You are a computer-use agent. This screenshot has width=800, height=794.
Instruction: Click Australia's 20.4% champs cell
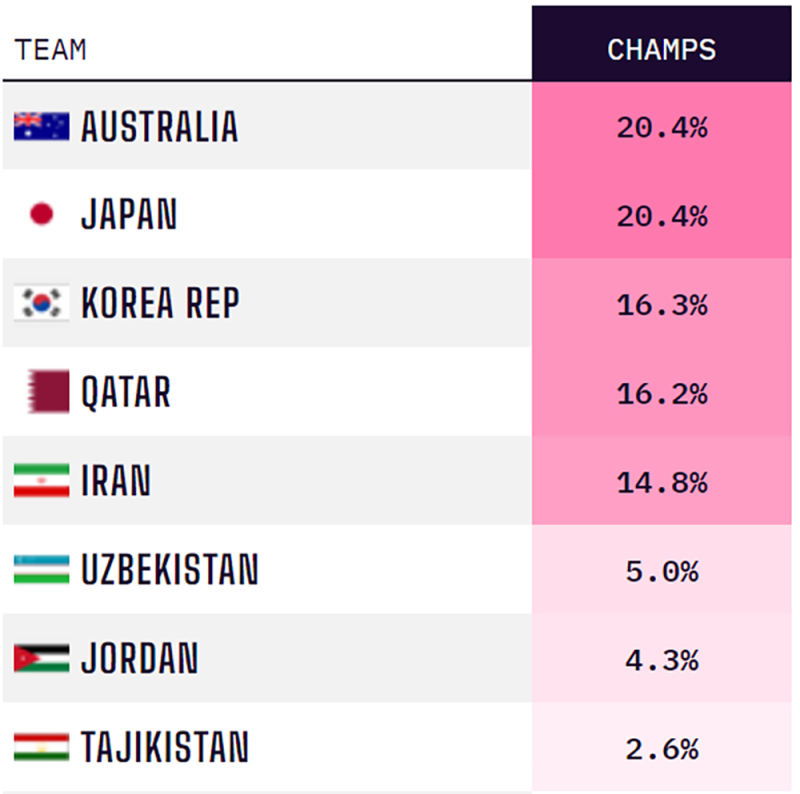coord(662,126)
